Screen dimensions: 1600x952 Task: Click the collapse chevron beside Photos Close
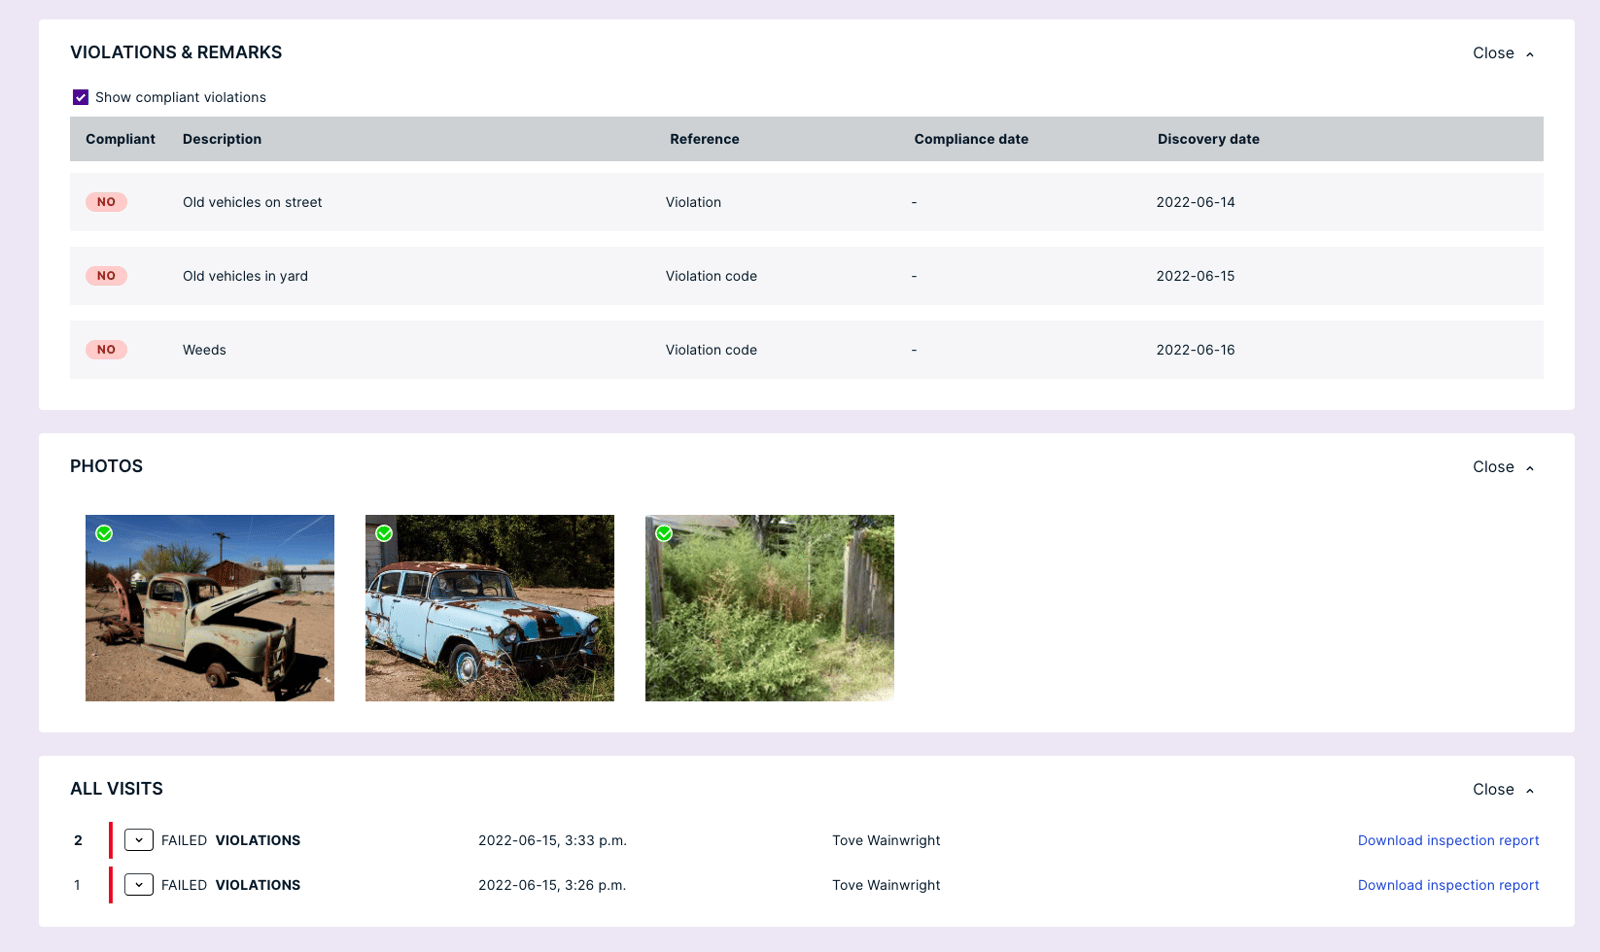pos(1529,467)
